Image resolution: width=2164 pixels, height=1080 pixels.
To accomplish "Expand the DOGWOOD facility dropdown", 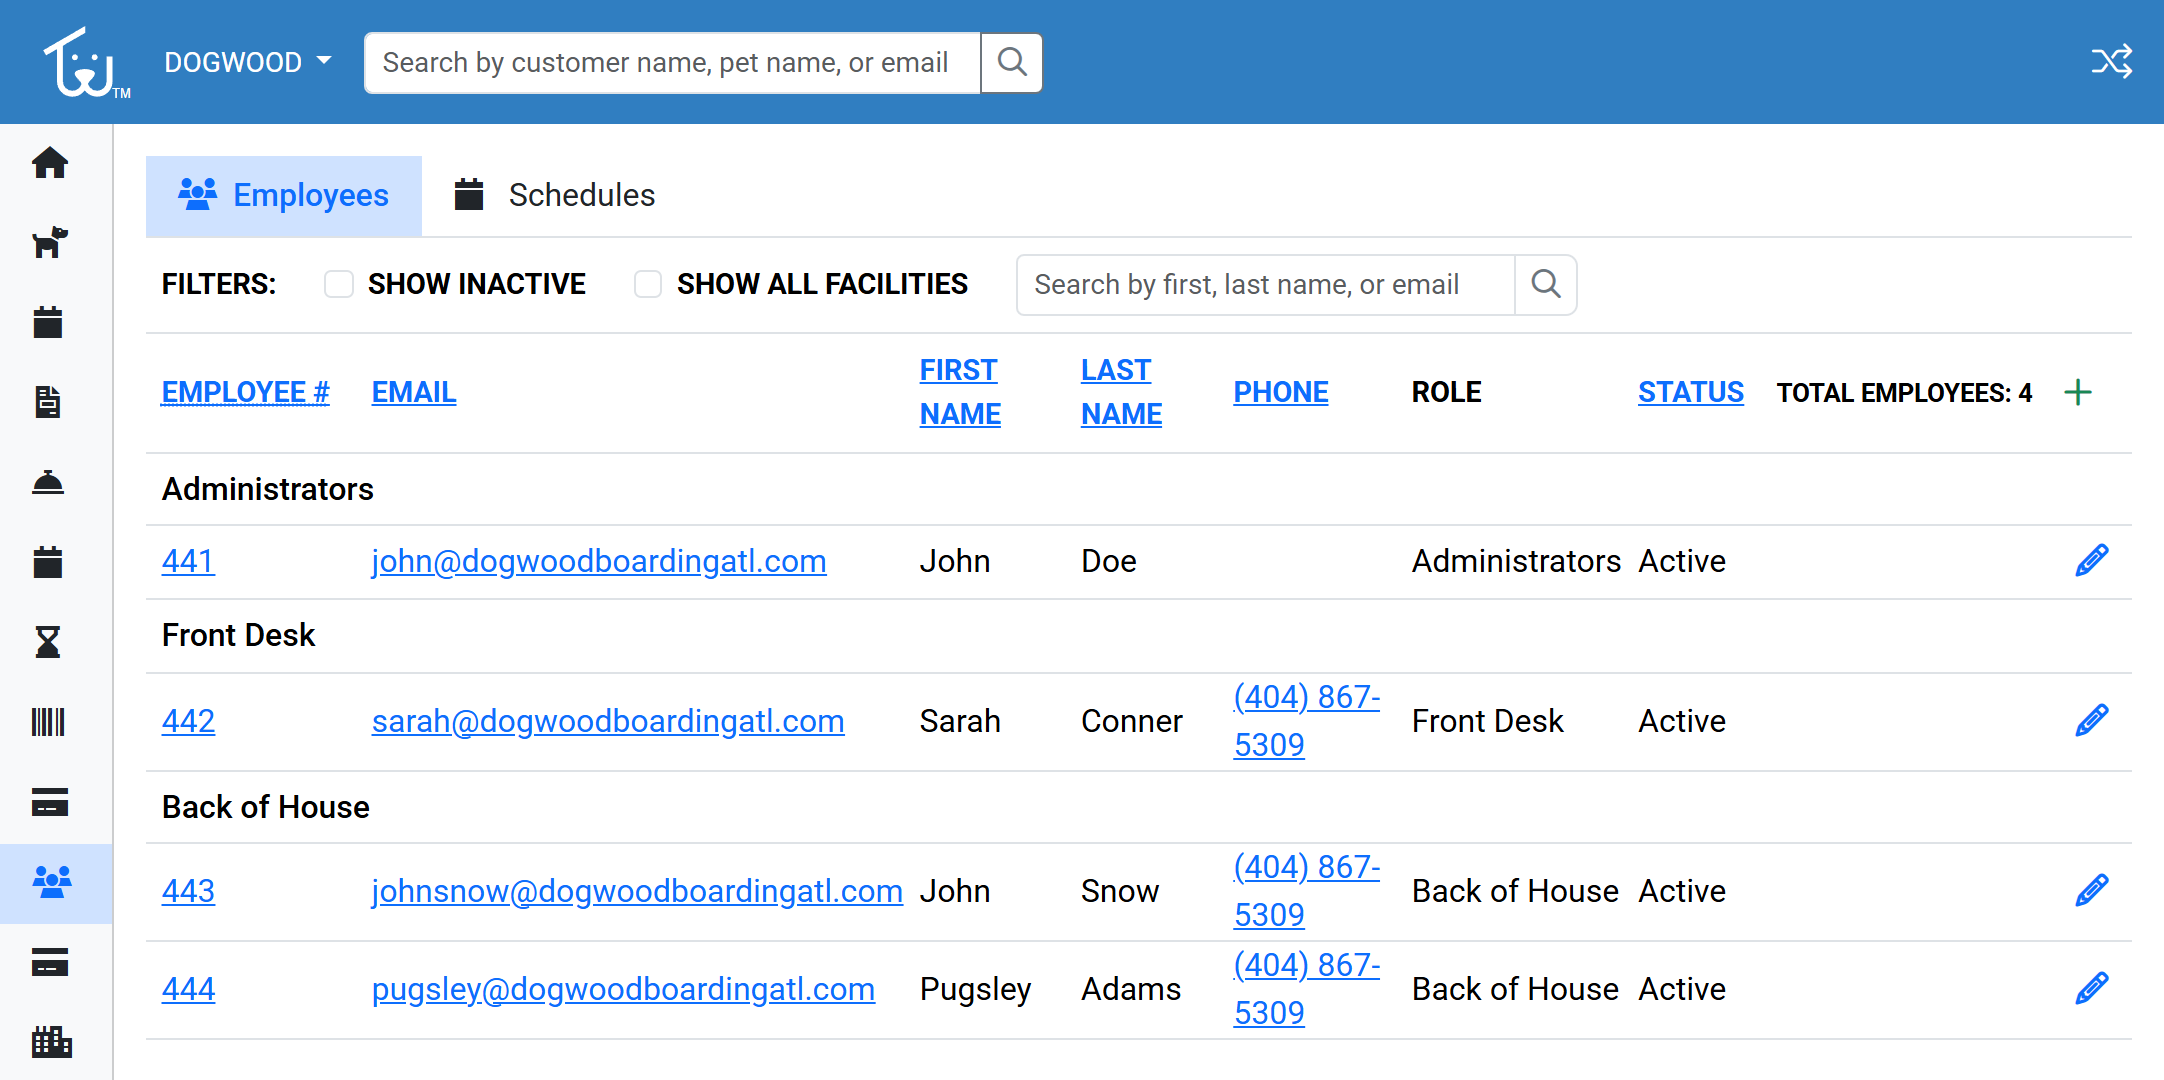I will coord(247,62).
